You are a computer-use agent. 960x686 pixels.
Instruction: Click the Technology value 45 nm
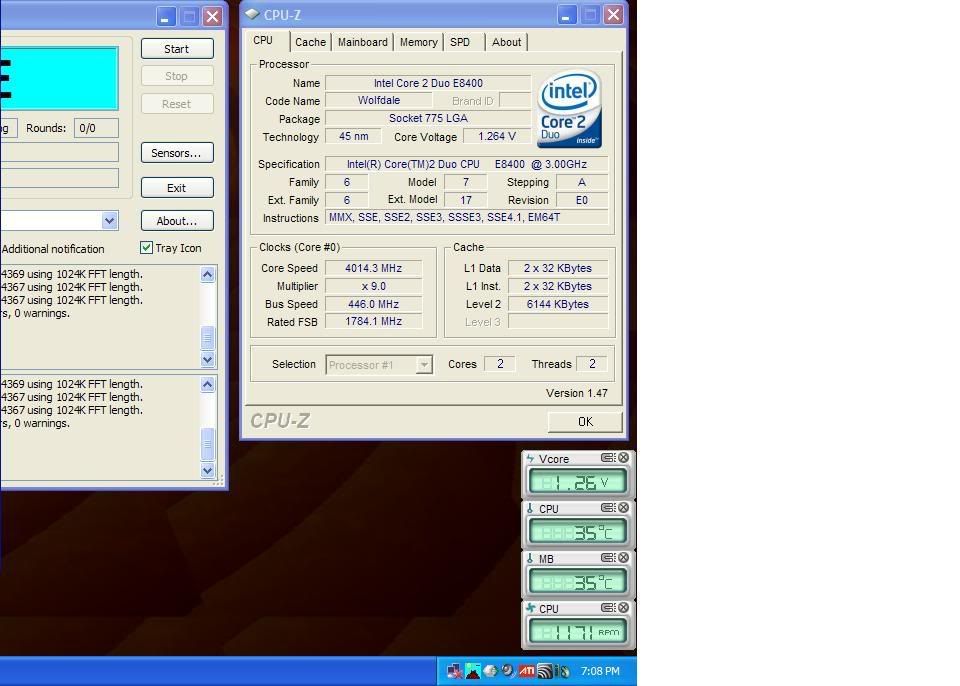[353, 136]
